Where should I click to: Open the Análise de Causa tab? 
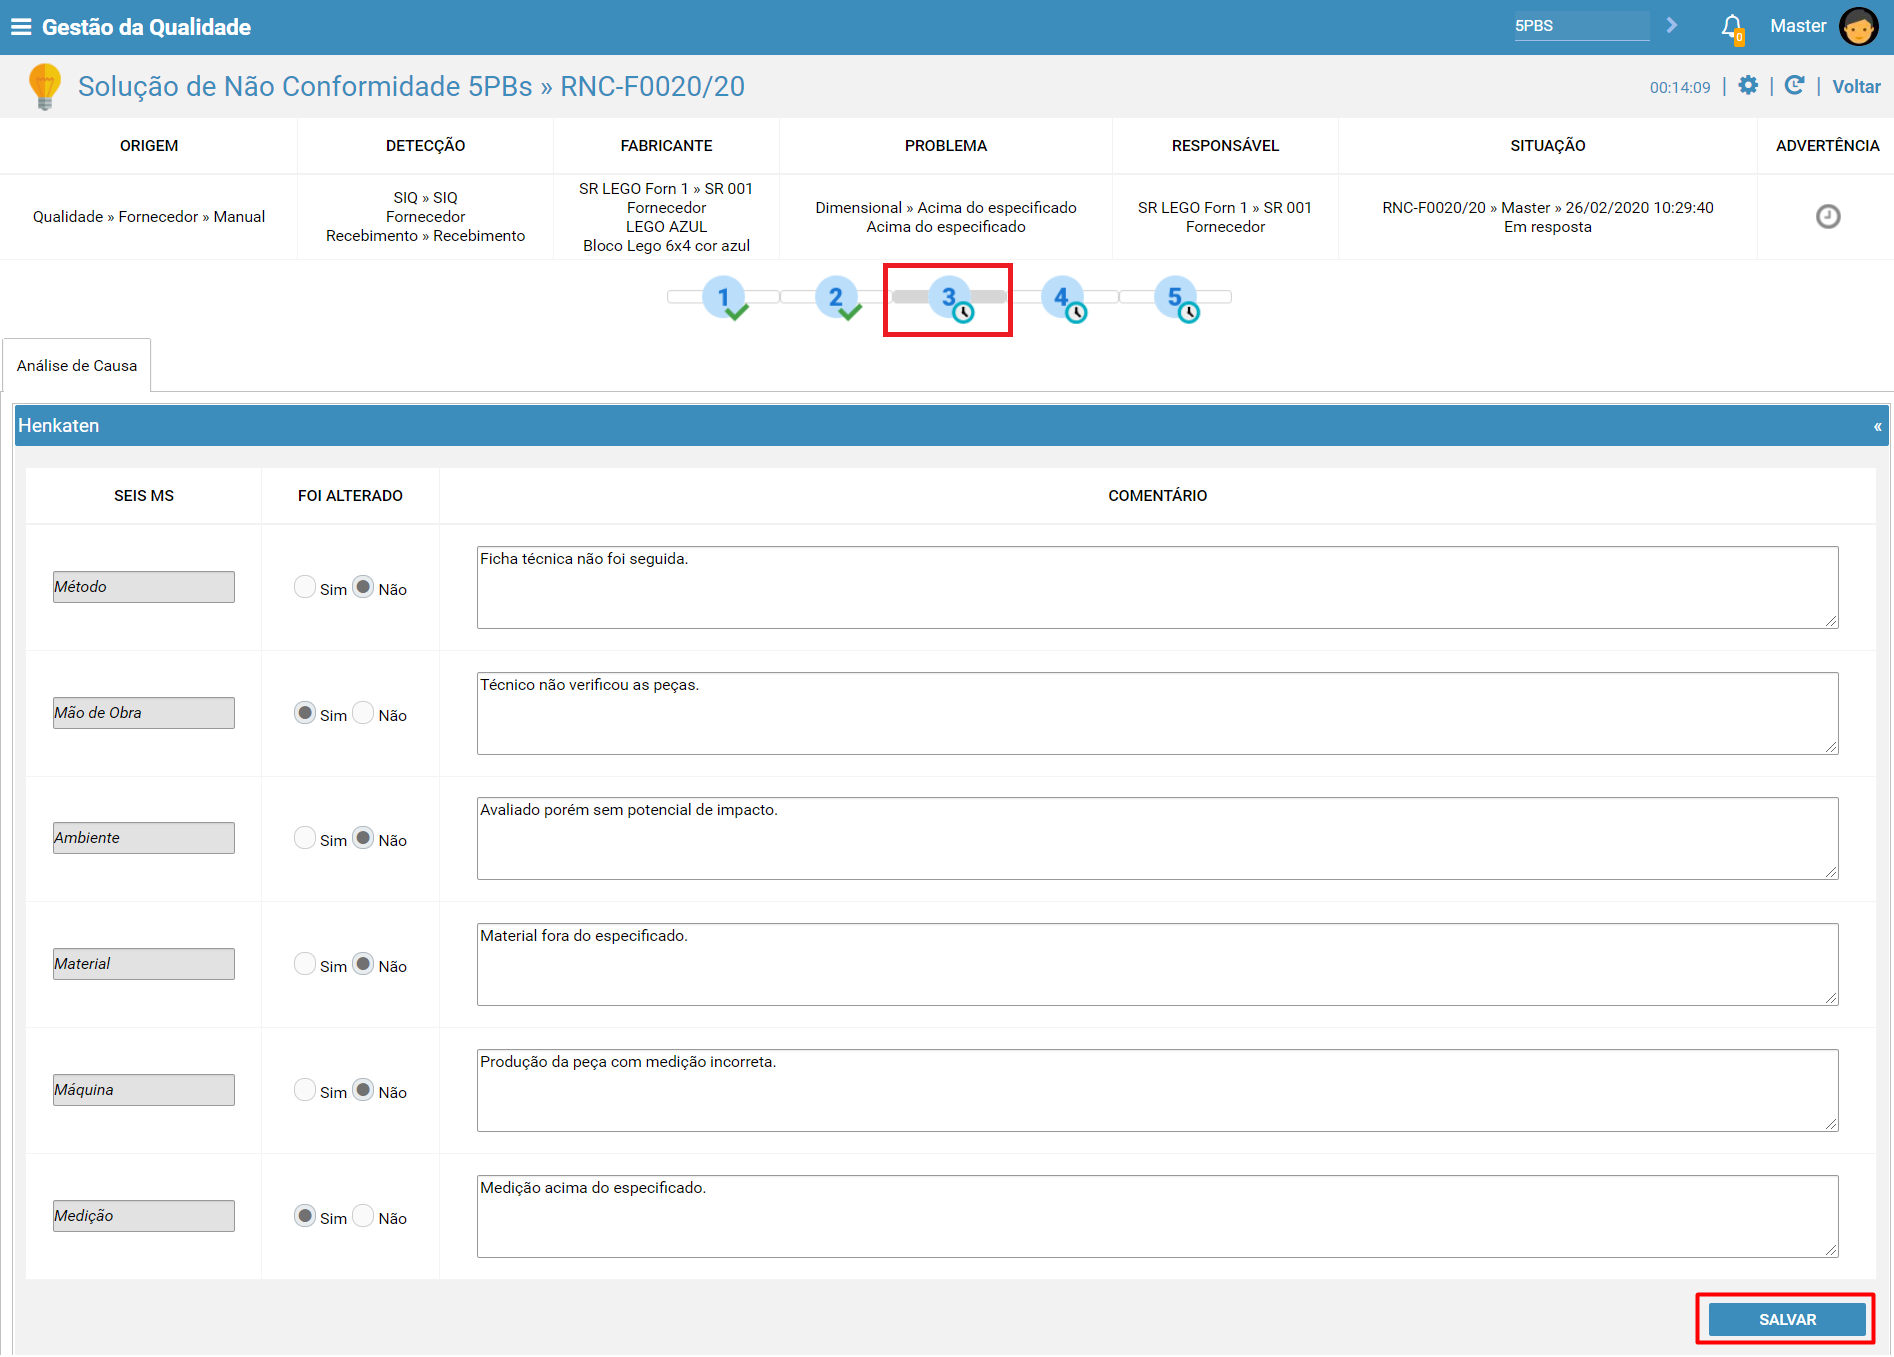point(77,366)
